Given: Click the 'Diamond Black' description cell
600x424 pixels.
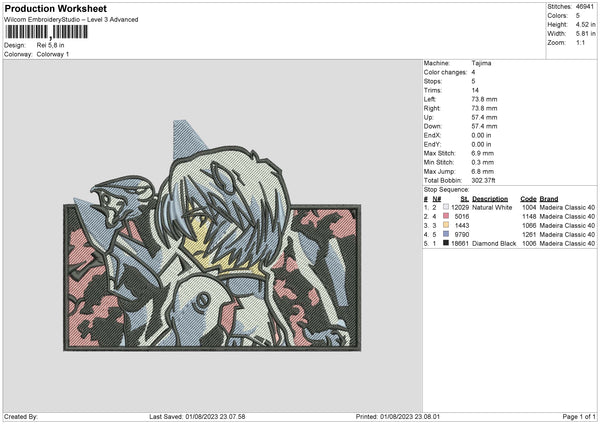Looking at the screenshot, I should [494, 243].
